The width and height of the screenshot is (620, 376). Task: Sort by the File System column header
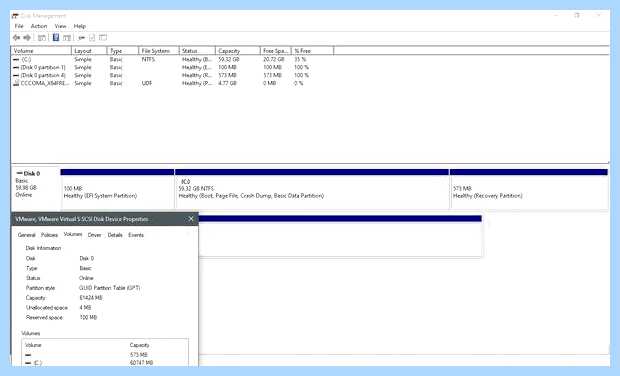[x=159, y=51]
